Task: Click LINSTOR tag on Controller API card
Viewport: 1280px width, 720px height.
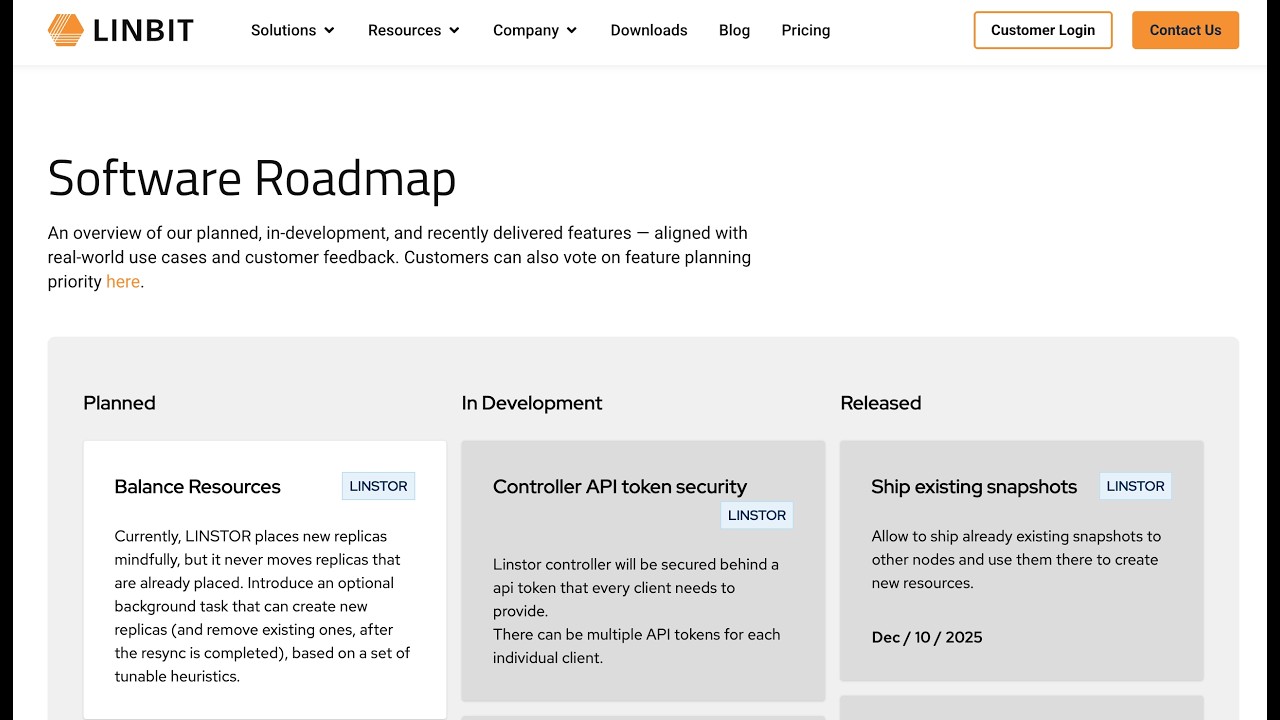Action: pyautogui.click(x=757, y=515)
